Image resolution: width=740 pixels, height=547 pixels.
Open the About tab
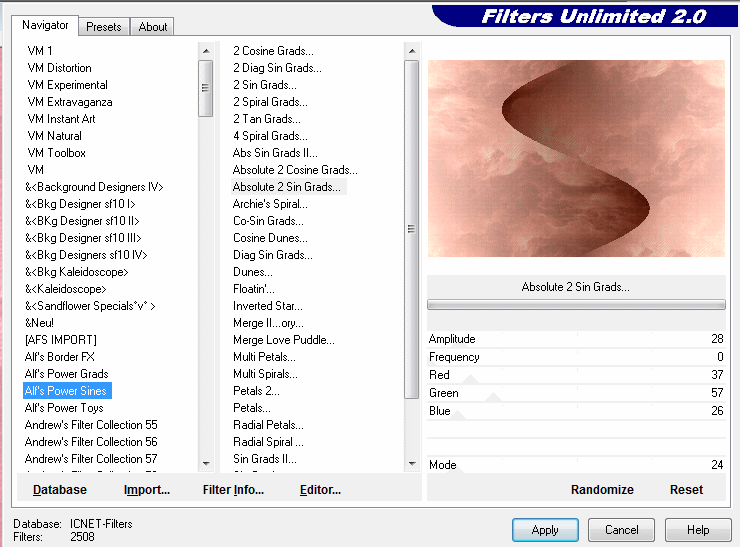(153, 27)
